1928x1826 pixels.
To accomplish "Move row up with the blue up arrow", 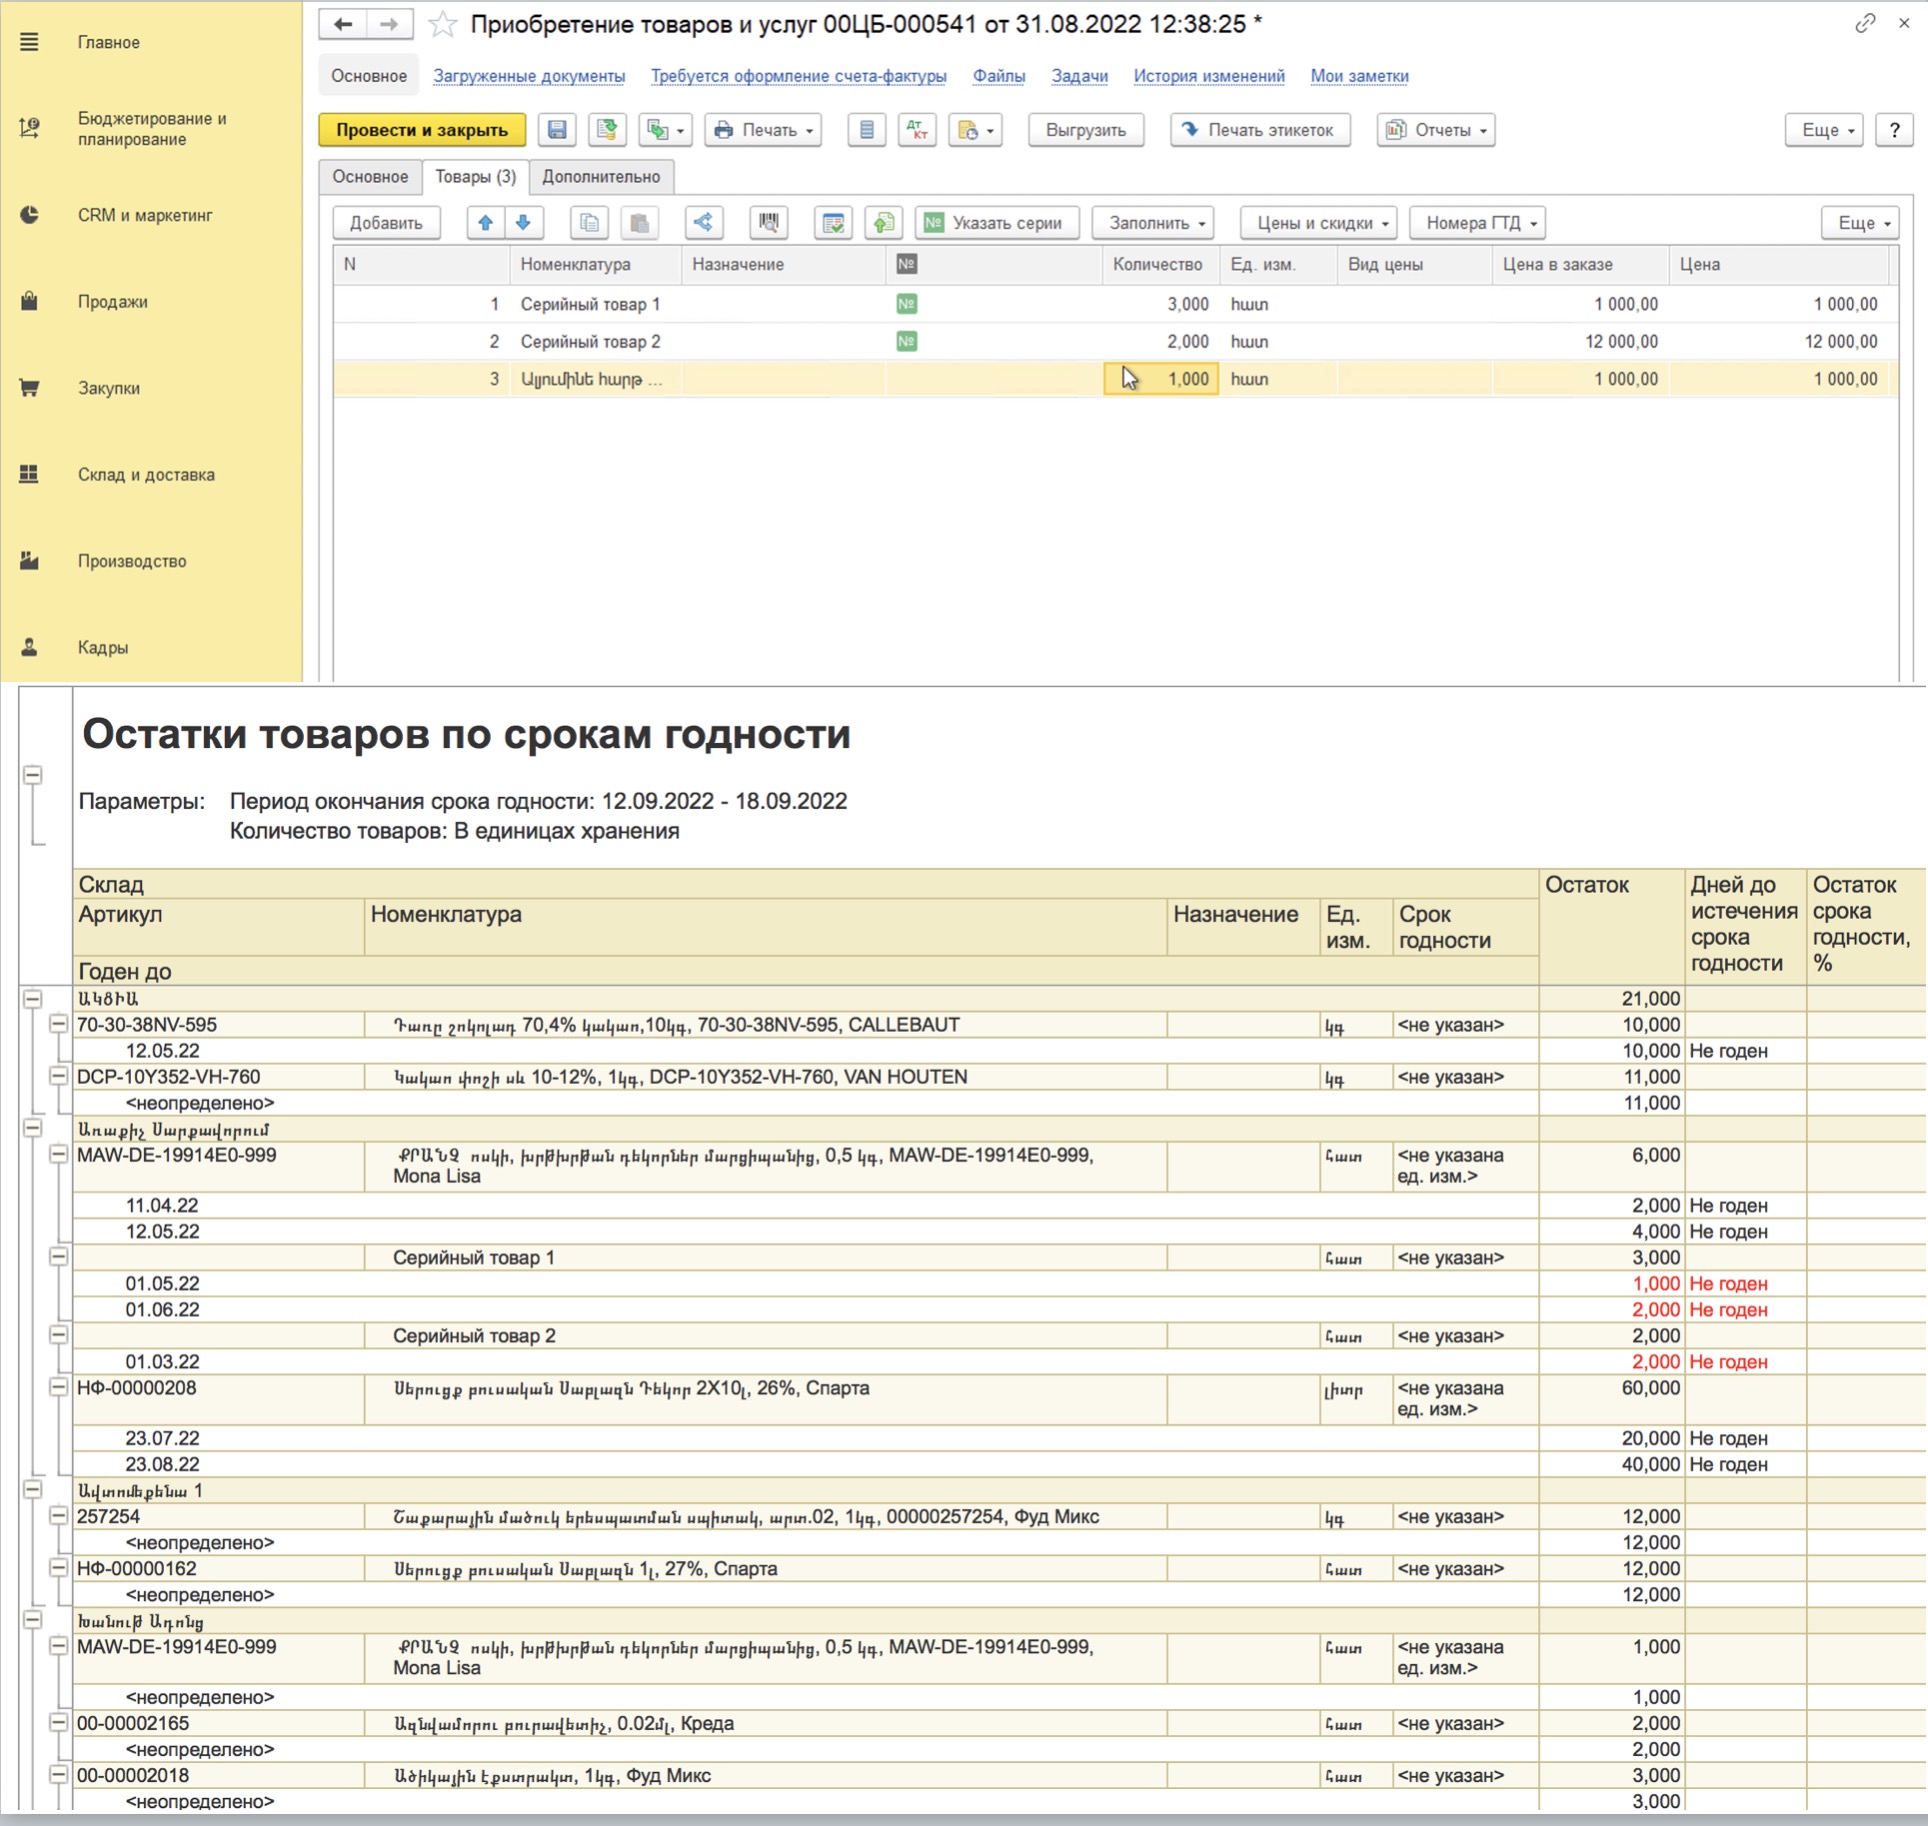I will pyautogui.click(x=486, y=222).
